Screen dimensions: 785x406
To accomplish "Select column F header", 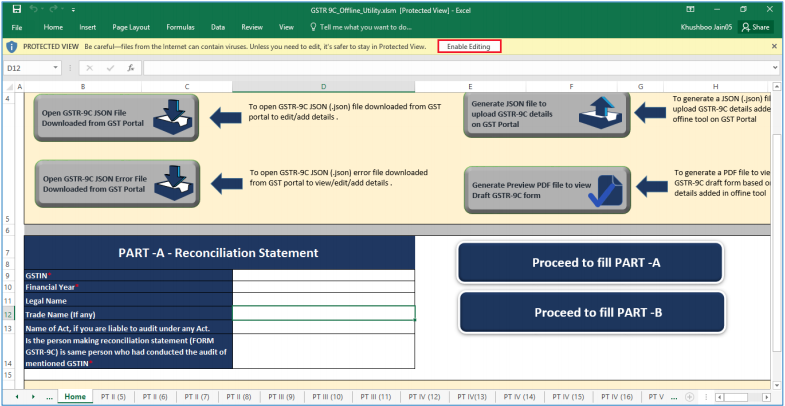I will [571, 87].
